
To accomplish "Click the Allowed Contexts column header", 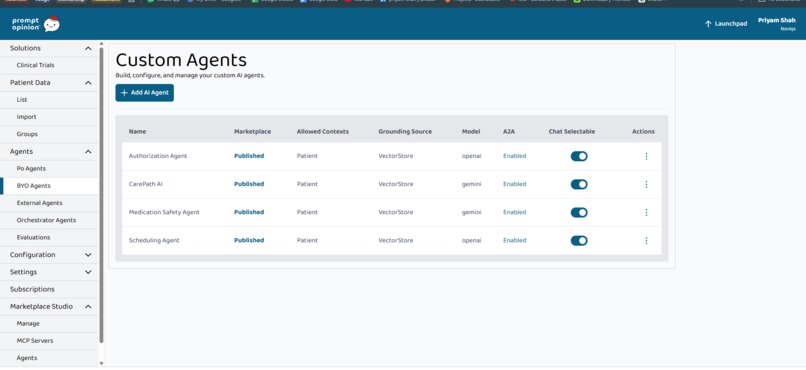I will (x=322, y=132).
